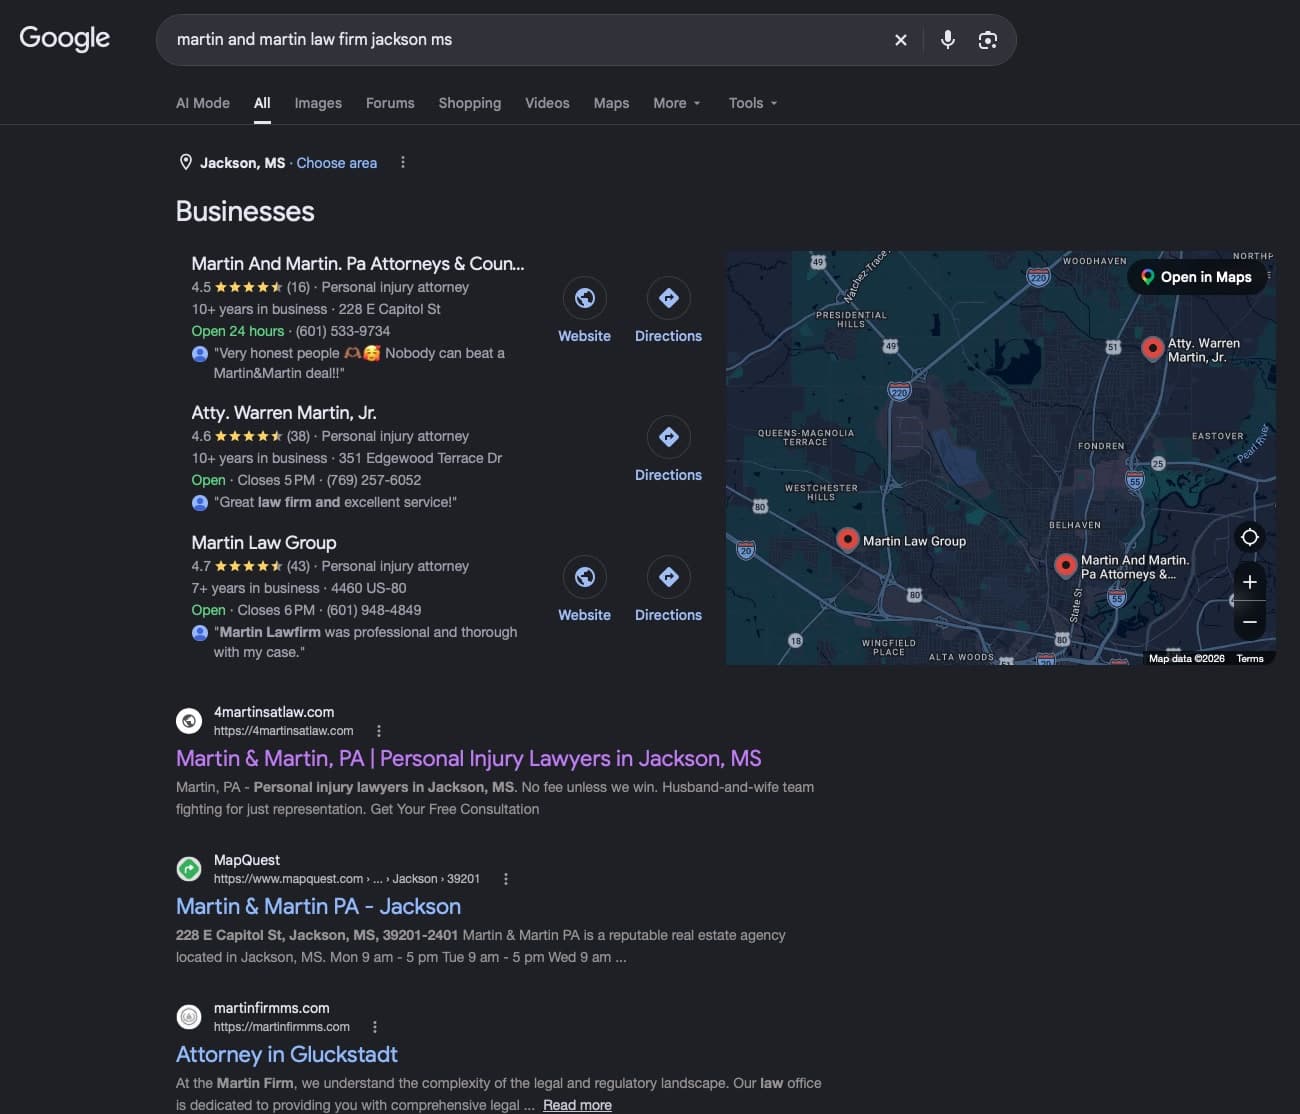Image resolution: width=1300 pixels, height=1114 pixels.
Task: Click the Website label under Martin Law Group
Action: (585, 615)
